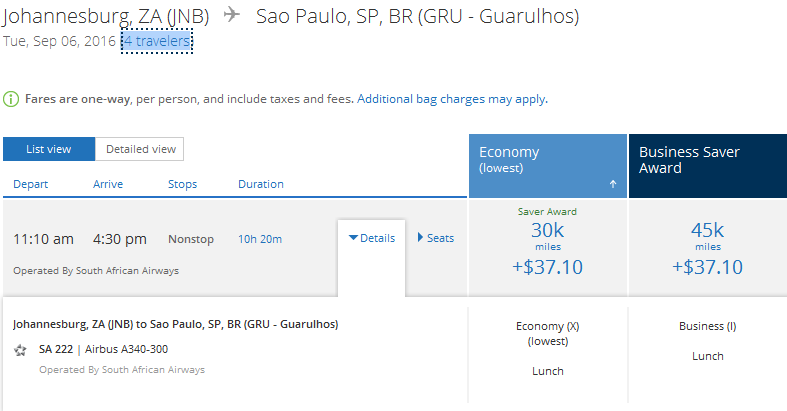787x411 pixels.
Task: Sort flights by Arrive time
Action: tap(108, 184)
